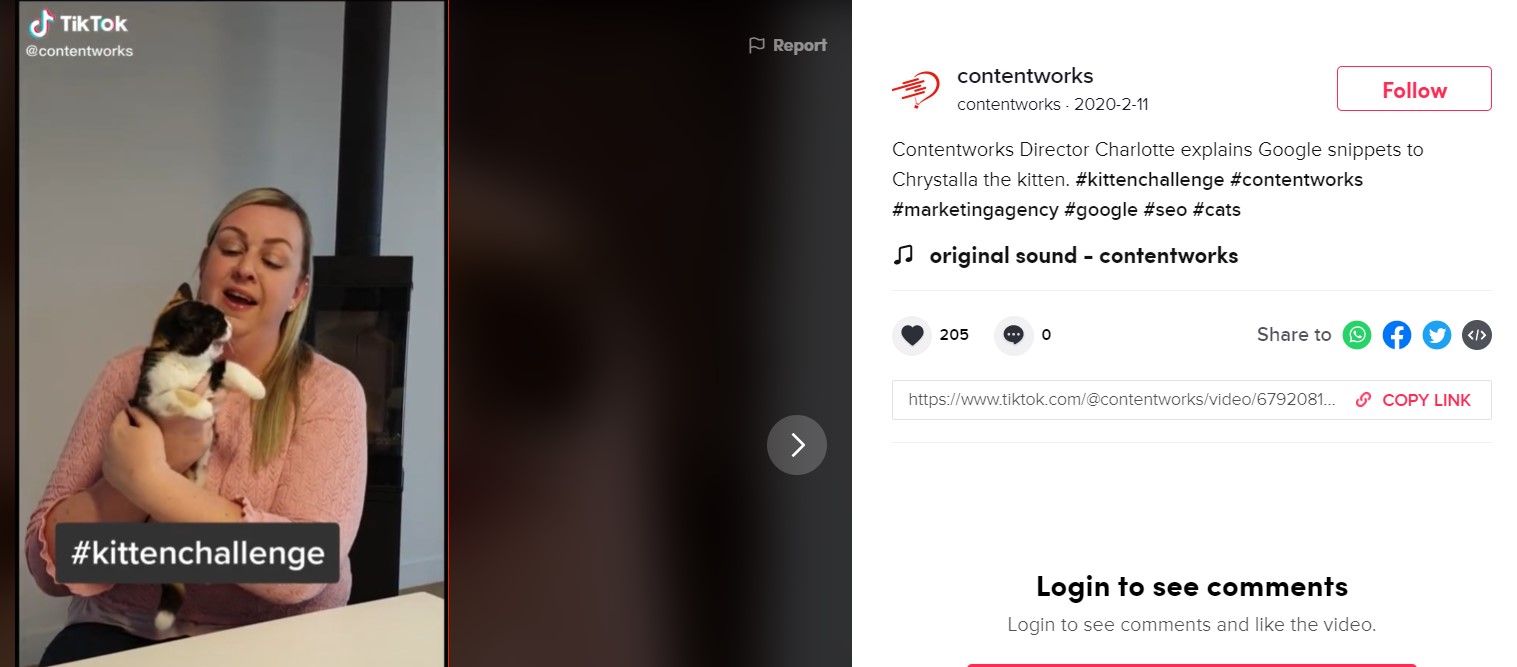Click the music note icon
This screenshot has width=1517, height=667.
(x=903, y=255)
